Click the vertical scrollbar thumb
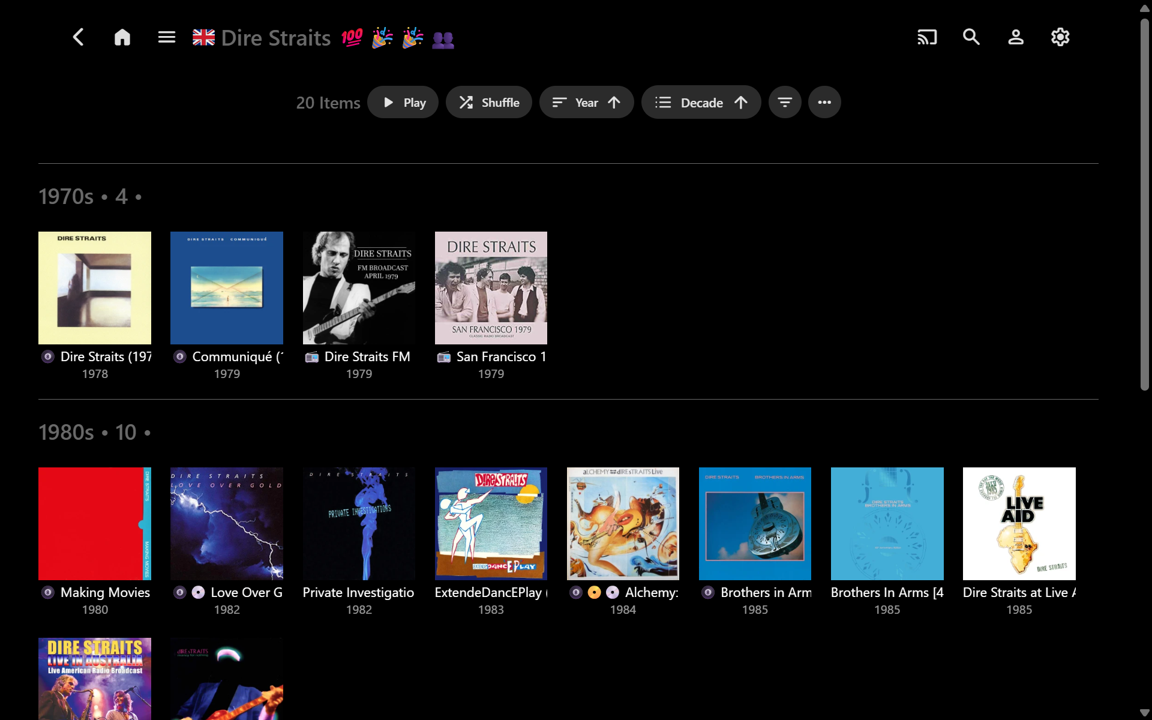 coord(1145,204)
